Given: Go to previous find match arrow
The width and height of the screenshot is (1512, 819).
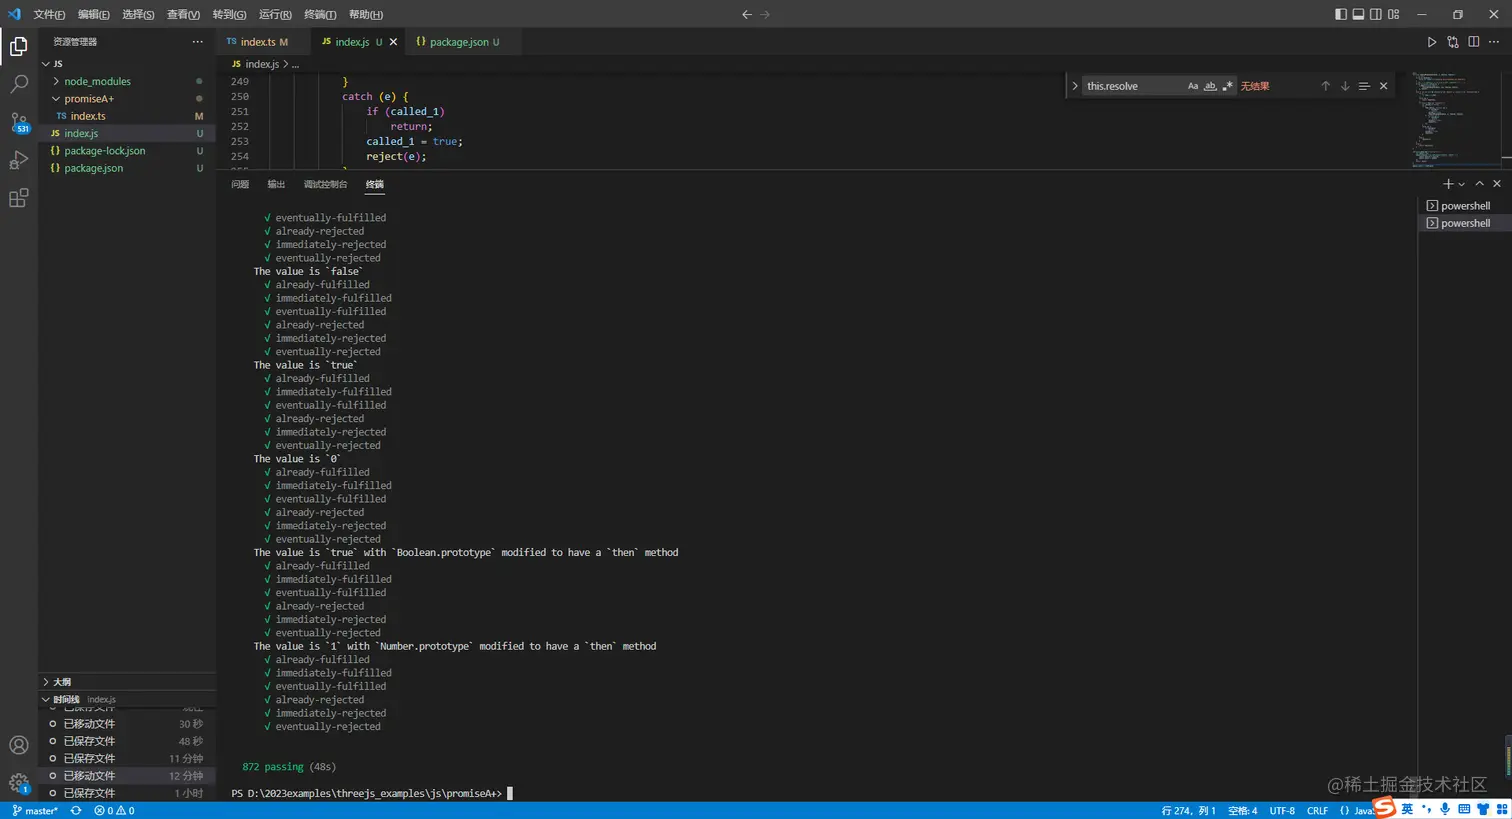Looking at the screenshot, I should click(1326, 86).
